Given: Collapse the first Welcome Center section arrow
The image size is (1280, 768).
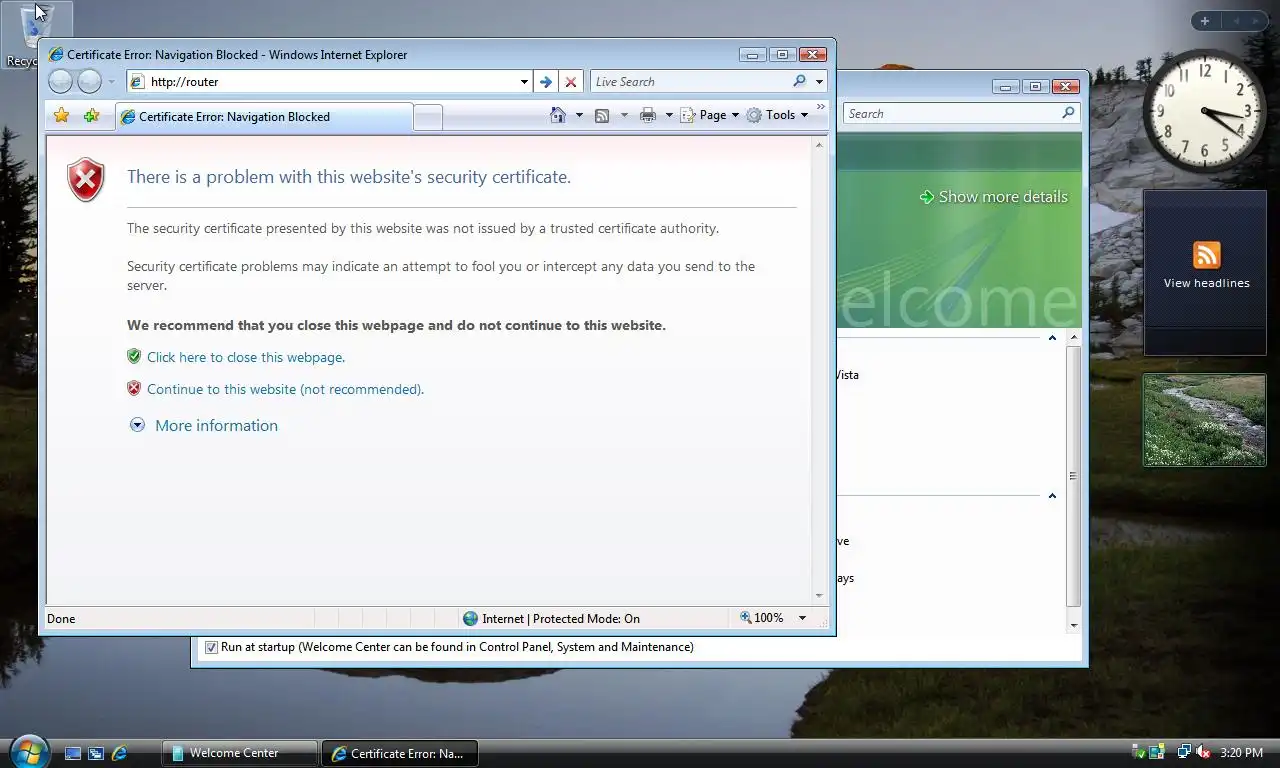Looking at the screenshot, I should tap(1052, 338).
